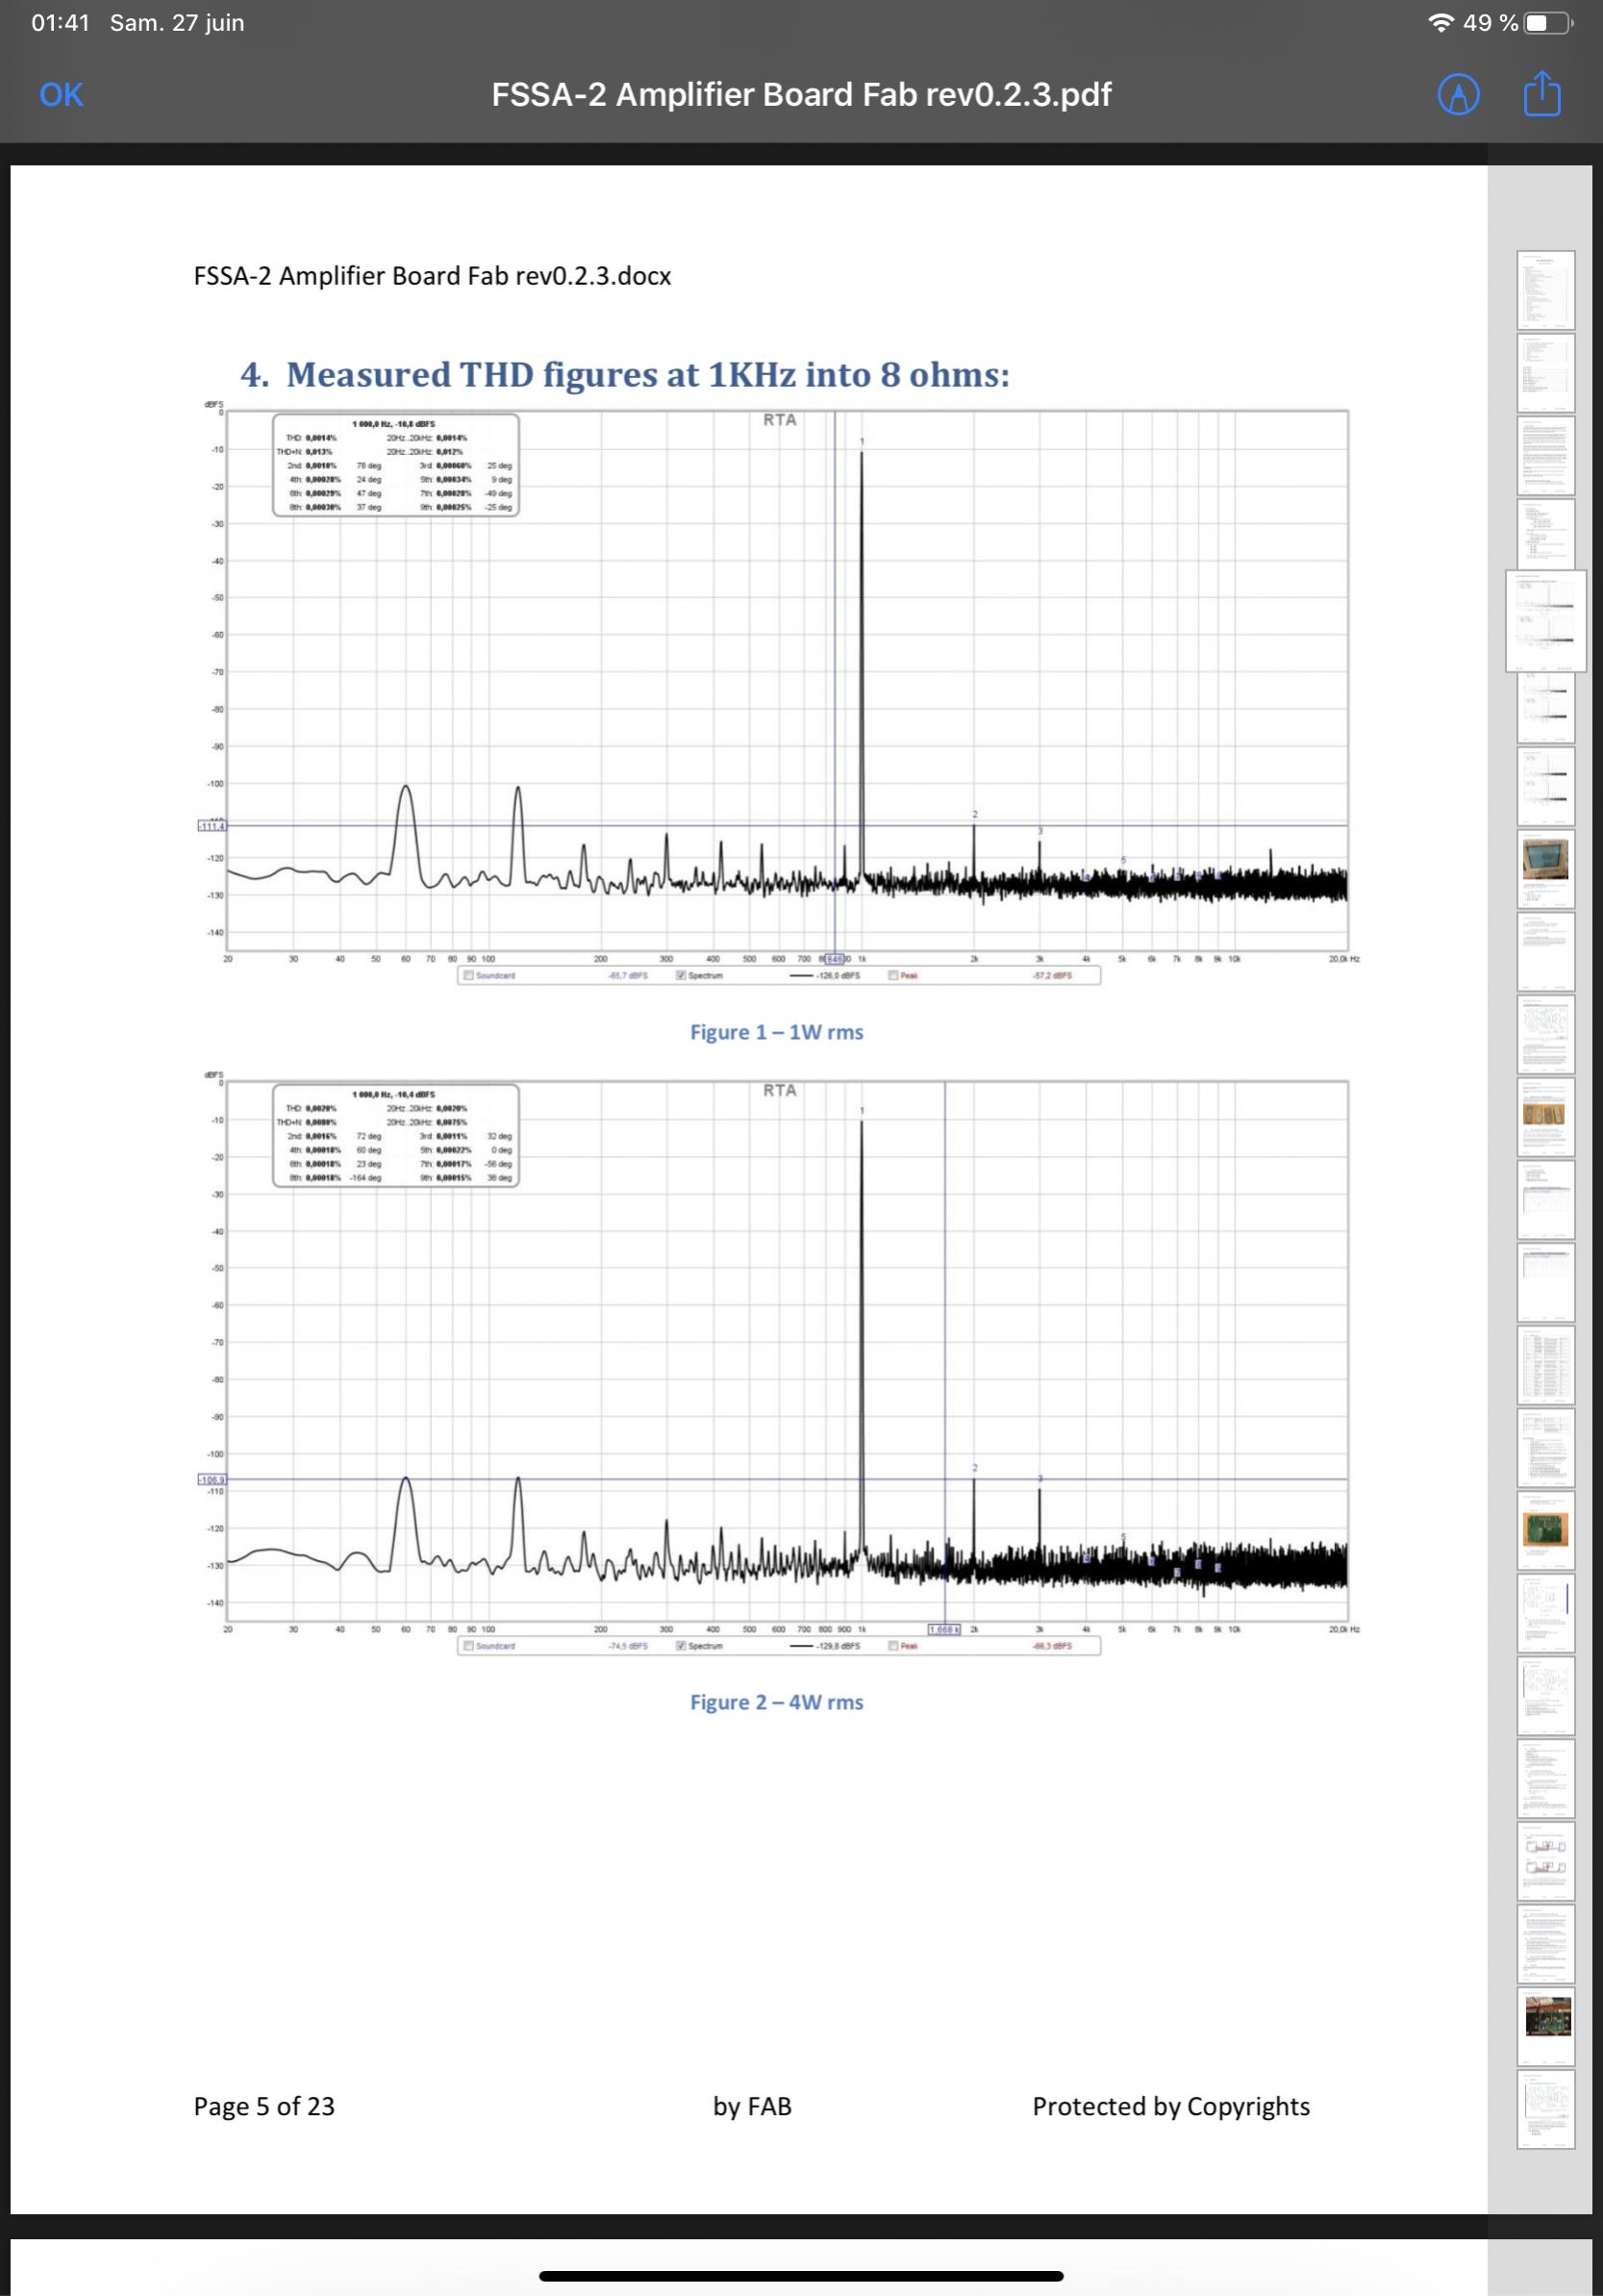Open the green PCB photo thumbnail (page 16)

[1546, 1531]
